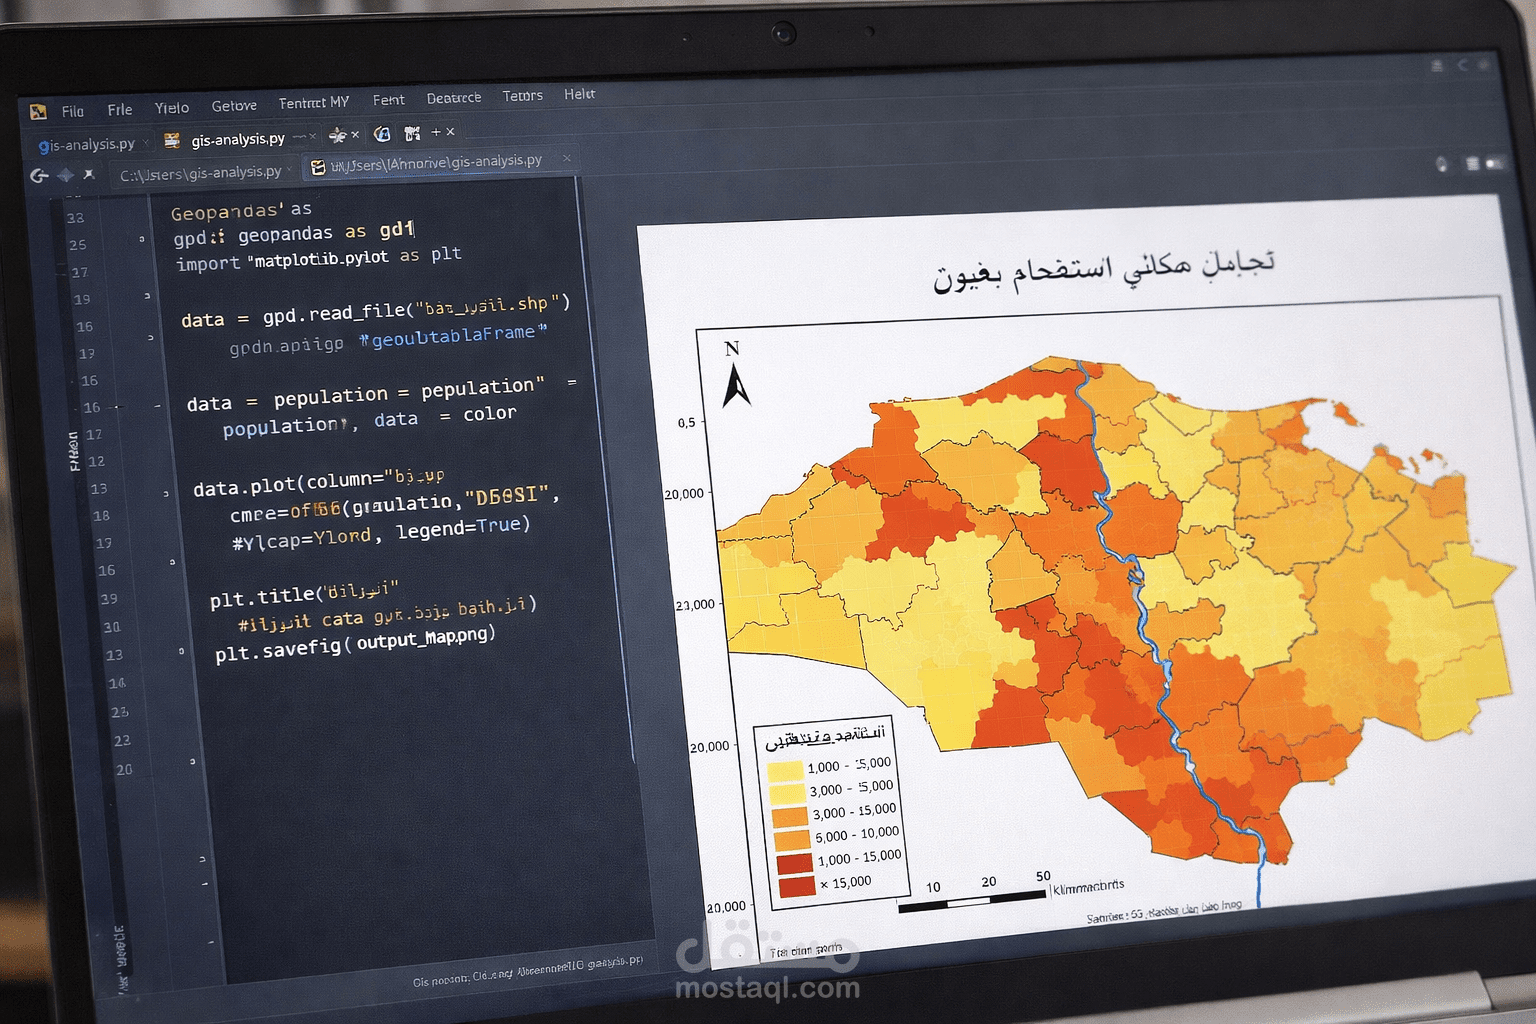This screenshot has height=1024, width=1536.
Task: Flip the toggle switch above the map panel
Action: (1495, 163)
